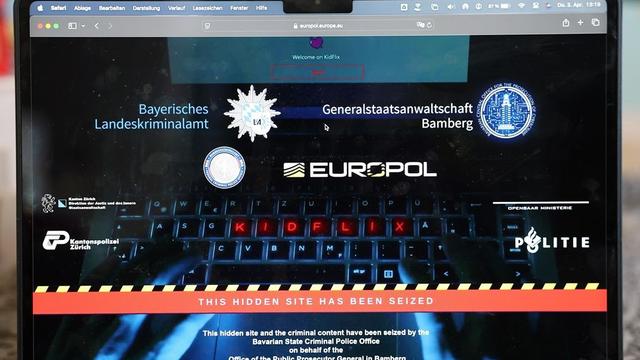Click the Bayerisches Landeskriminalamt text
Viewport: 640px width, 360px height.
click(x=151, y=116)
